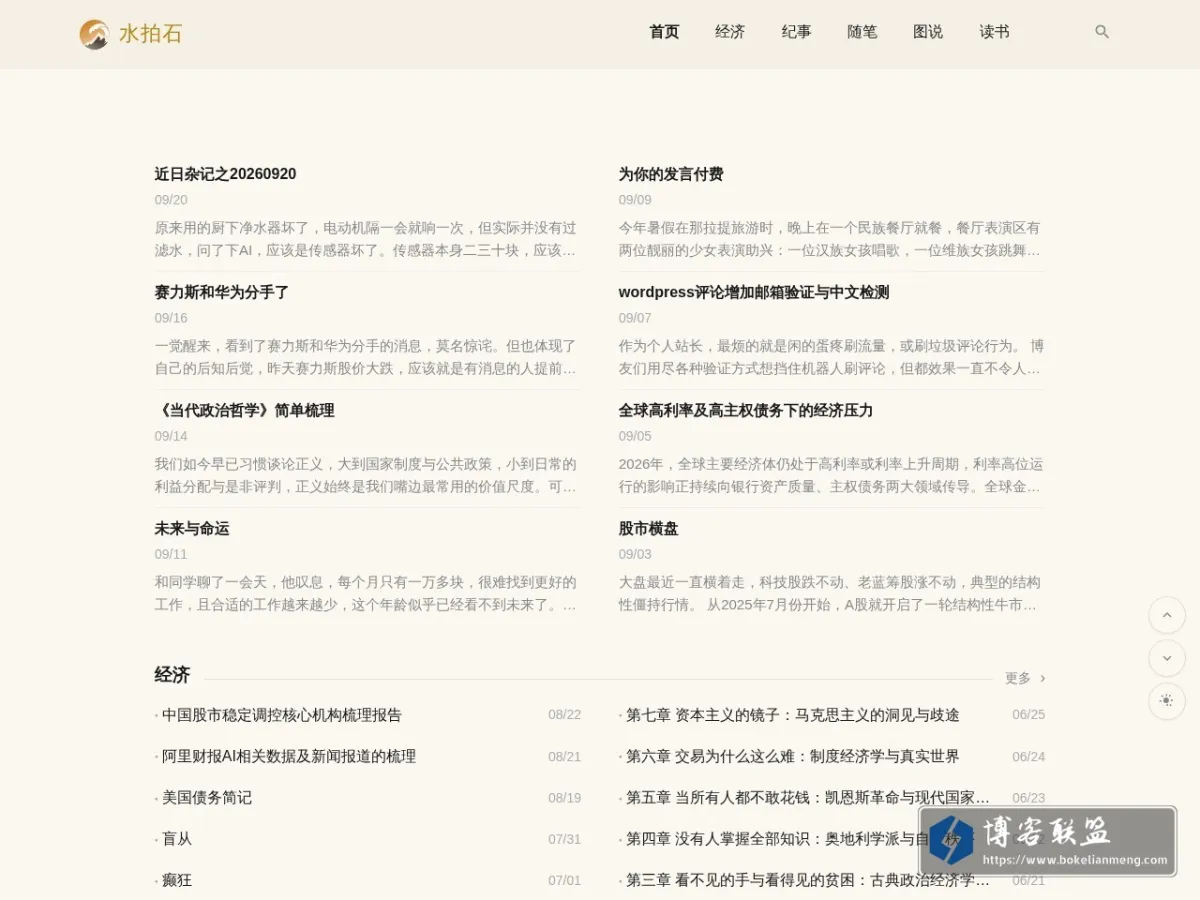Click the 更多 link in 经济 section
The width and height of the screenshot is (1200, 900).
pyautogui.click(x=1018, y=678)
